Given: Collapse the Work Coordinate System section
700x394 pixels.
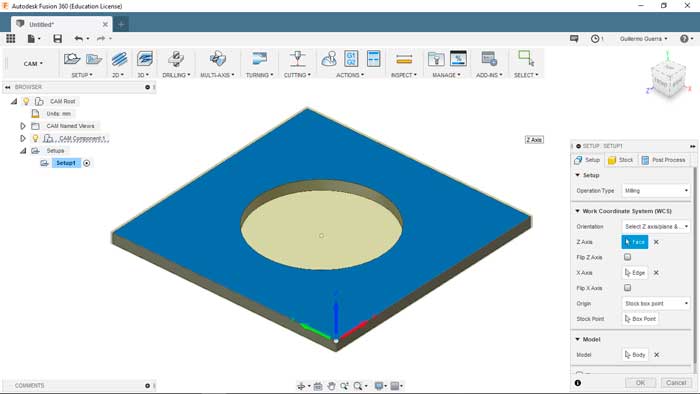Looking at the screenshot, I should click(x=578, y=211).
